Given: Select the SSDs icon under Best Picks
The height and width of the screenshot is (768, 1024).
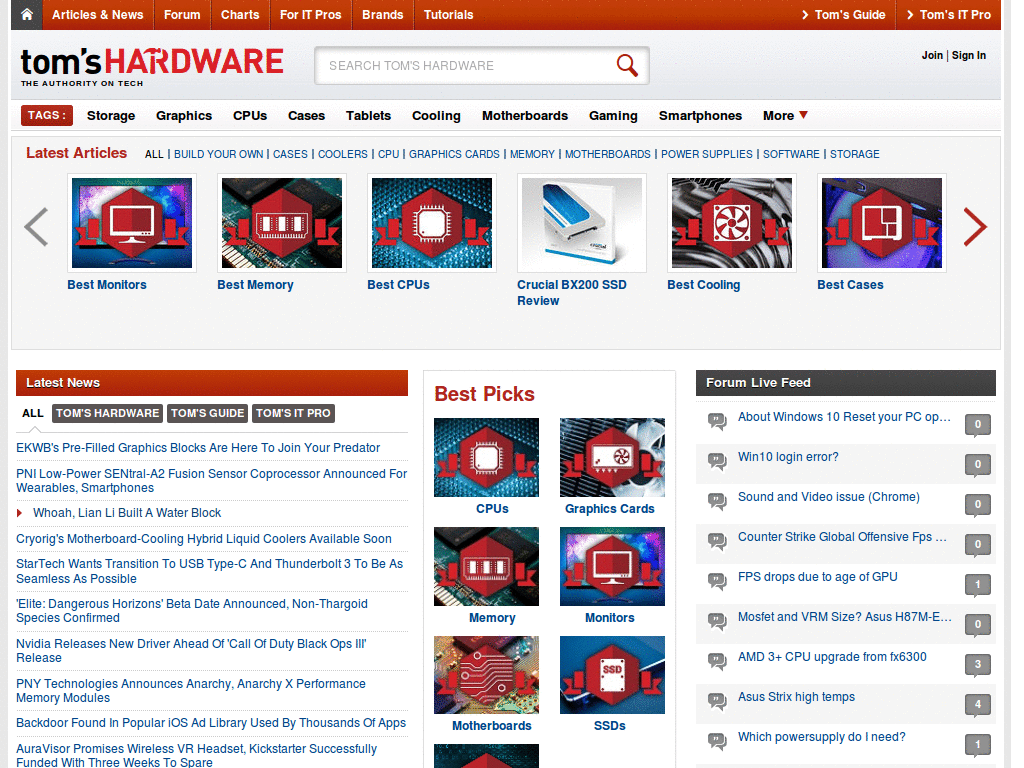Looking at the screenshot, I should (x=612, y=675).
